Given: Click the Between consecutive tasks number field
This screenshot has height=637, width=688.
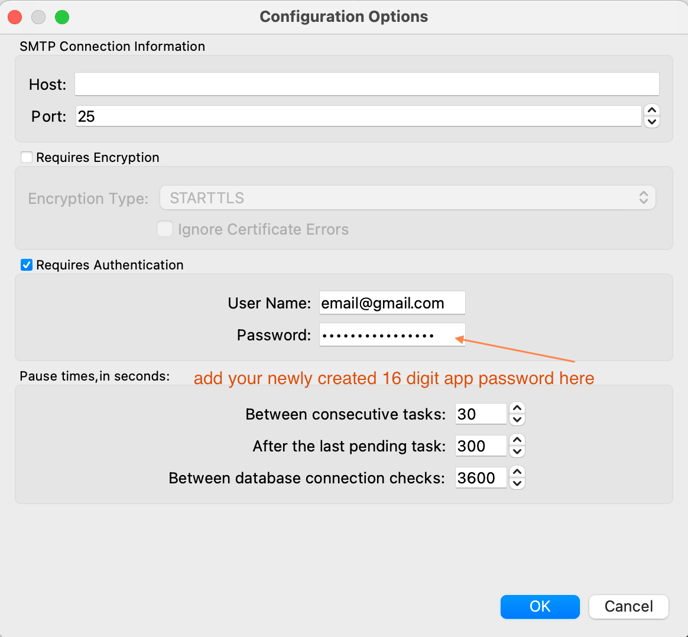Looking at the screenshot, I should [x=480, y=414].
